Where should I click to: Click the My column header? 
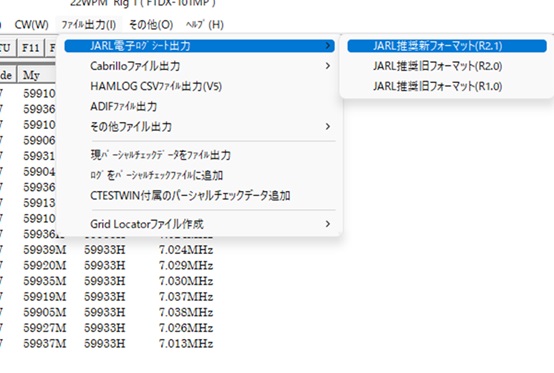click(37, 75)
